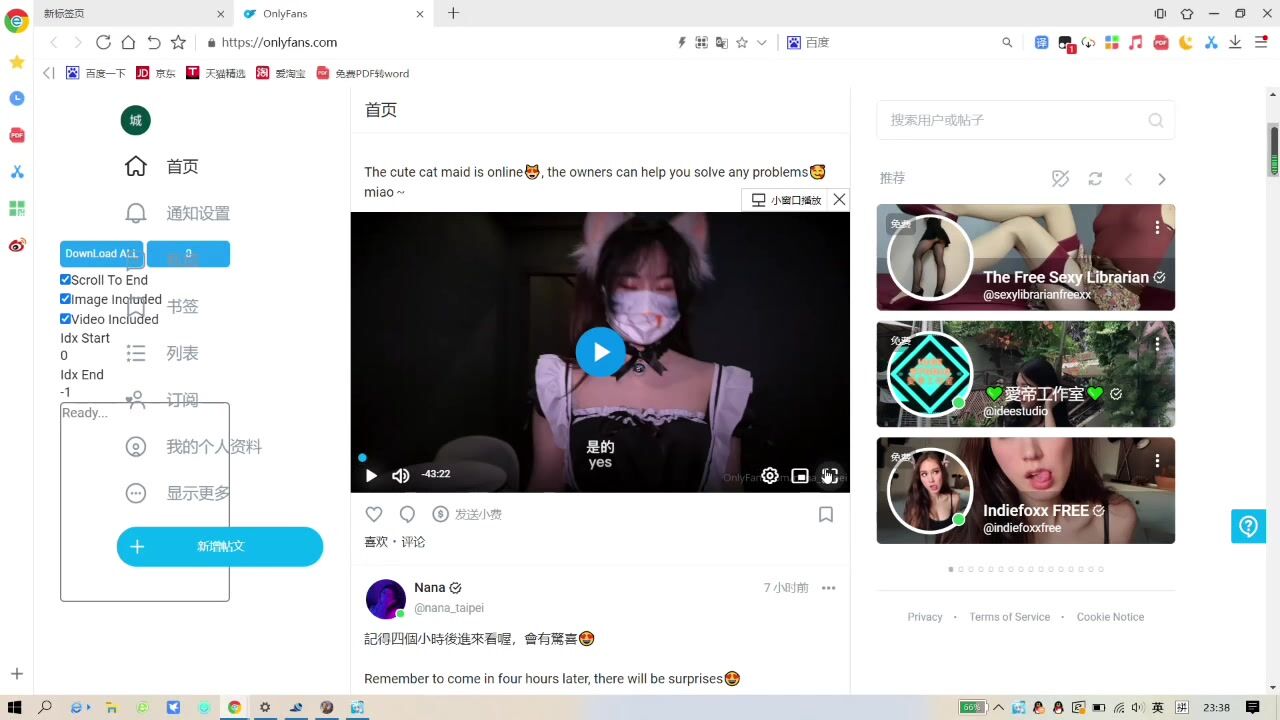Toggle the Image Included checkbox

[66, 299]
